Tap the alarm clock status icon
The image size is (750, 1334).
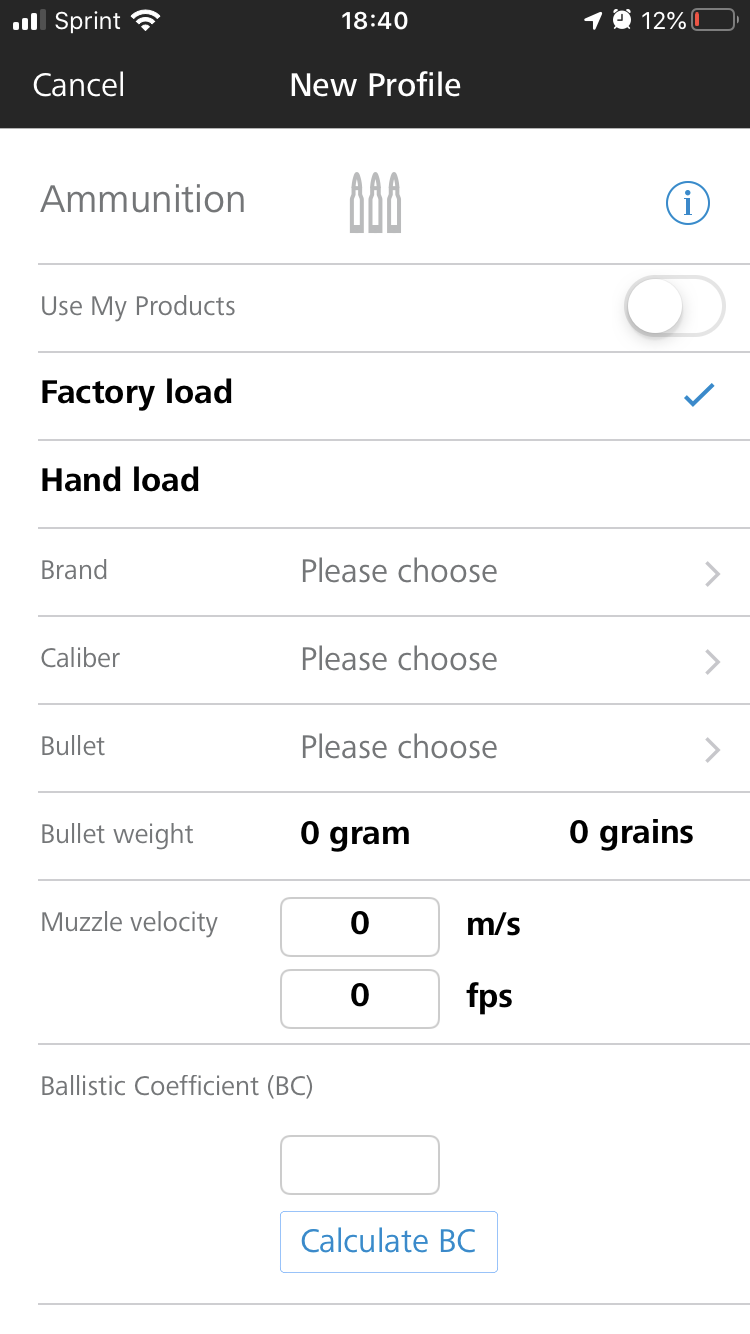622,20
